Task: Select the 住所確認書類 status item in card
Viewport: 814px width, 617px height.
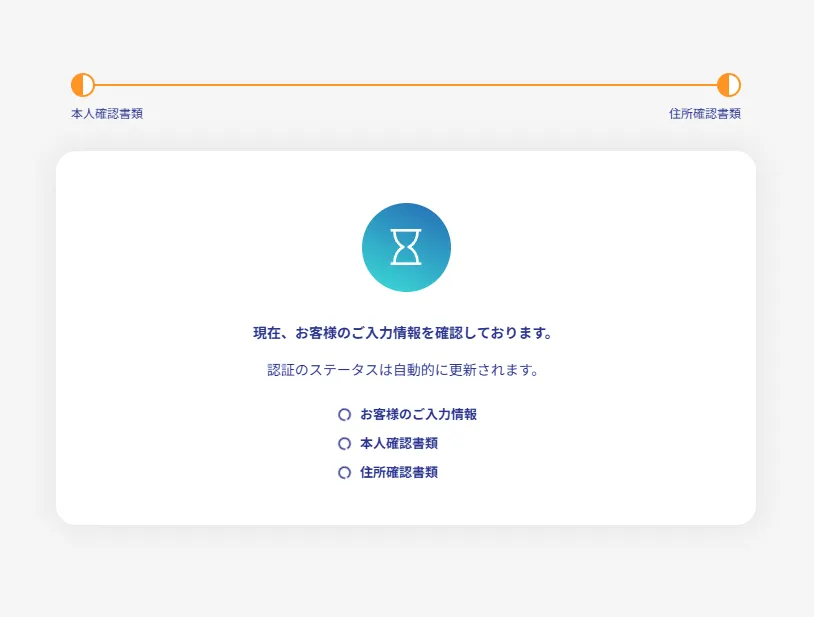Action: 388,473
